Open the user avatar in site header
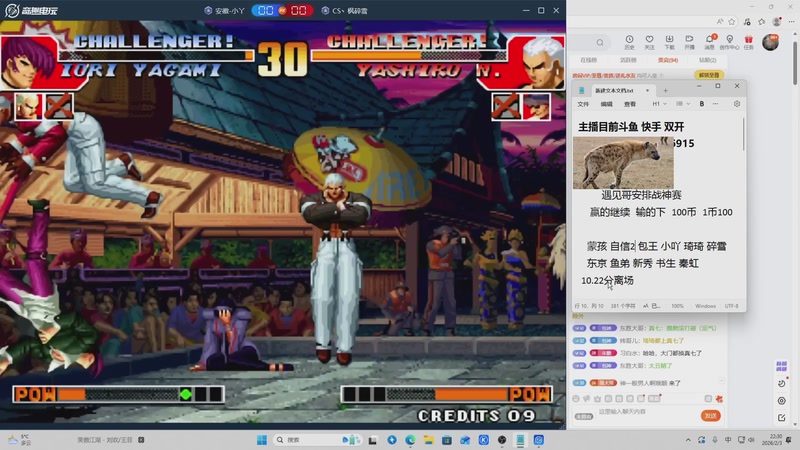Image resolution: width=800 pixels, height=450 pixels. (x=770, y=42)
